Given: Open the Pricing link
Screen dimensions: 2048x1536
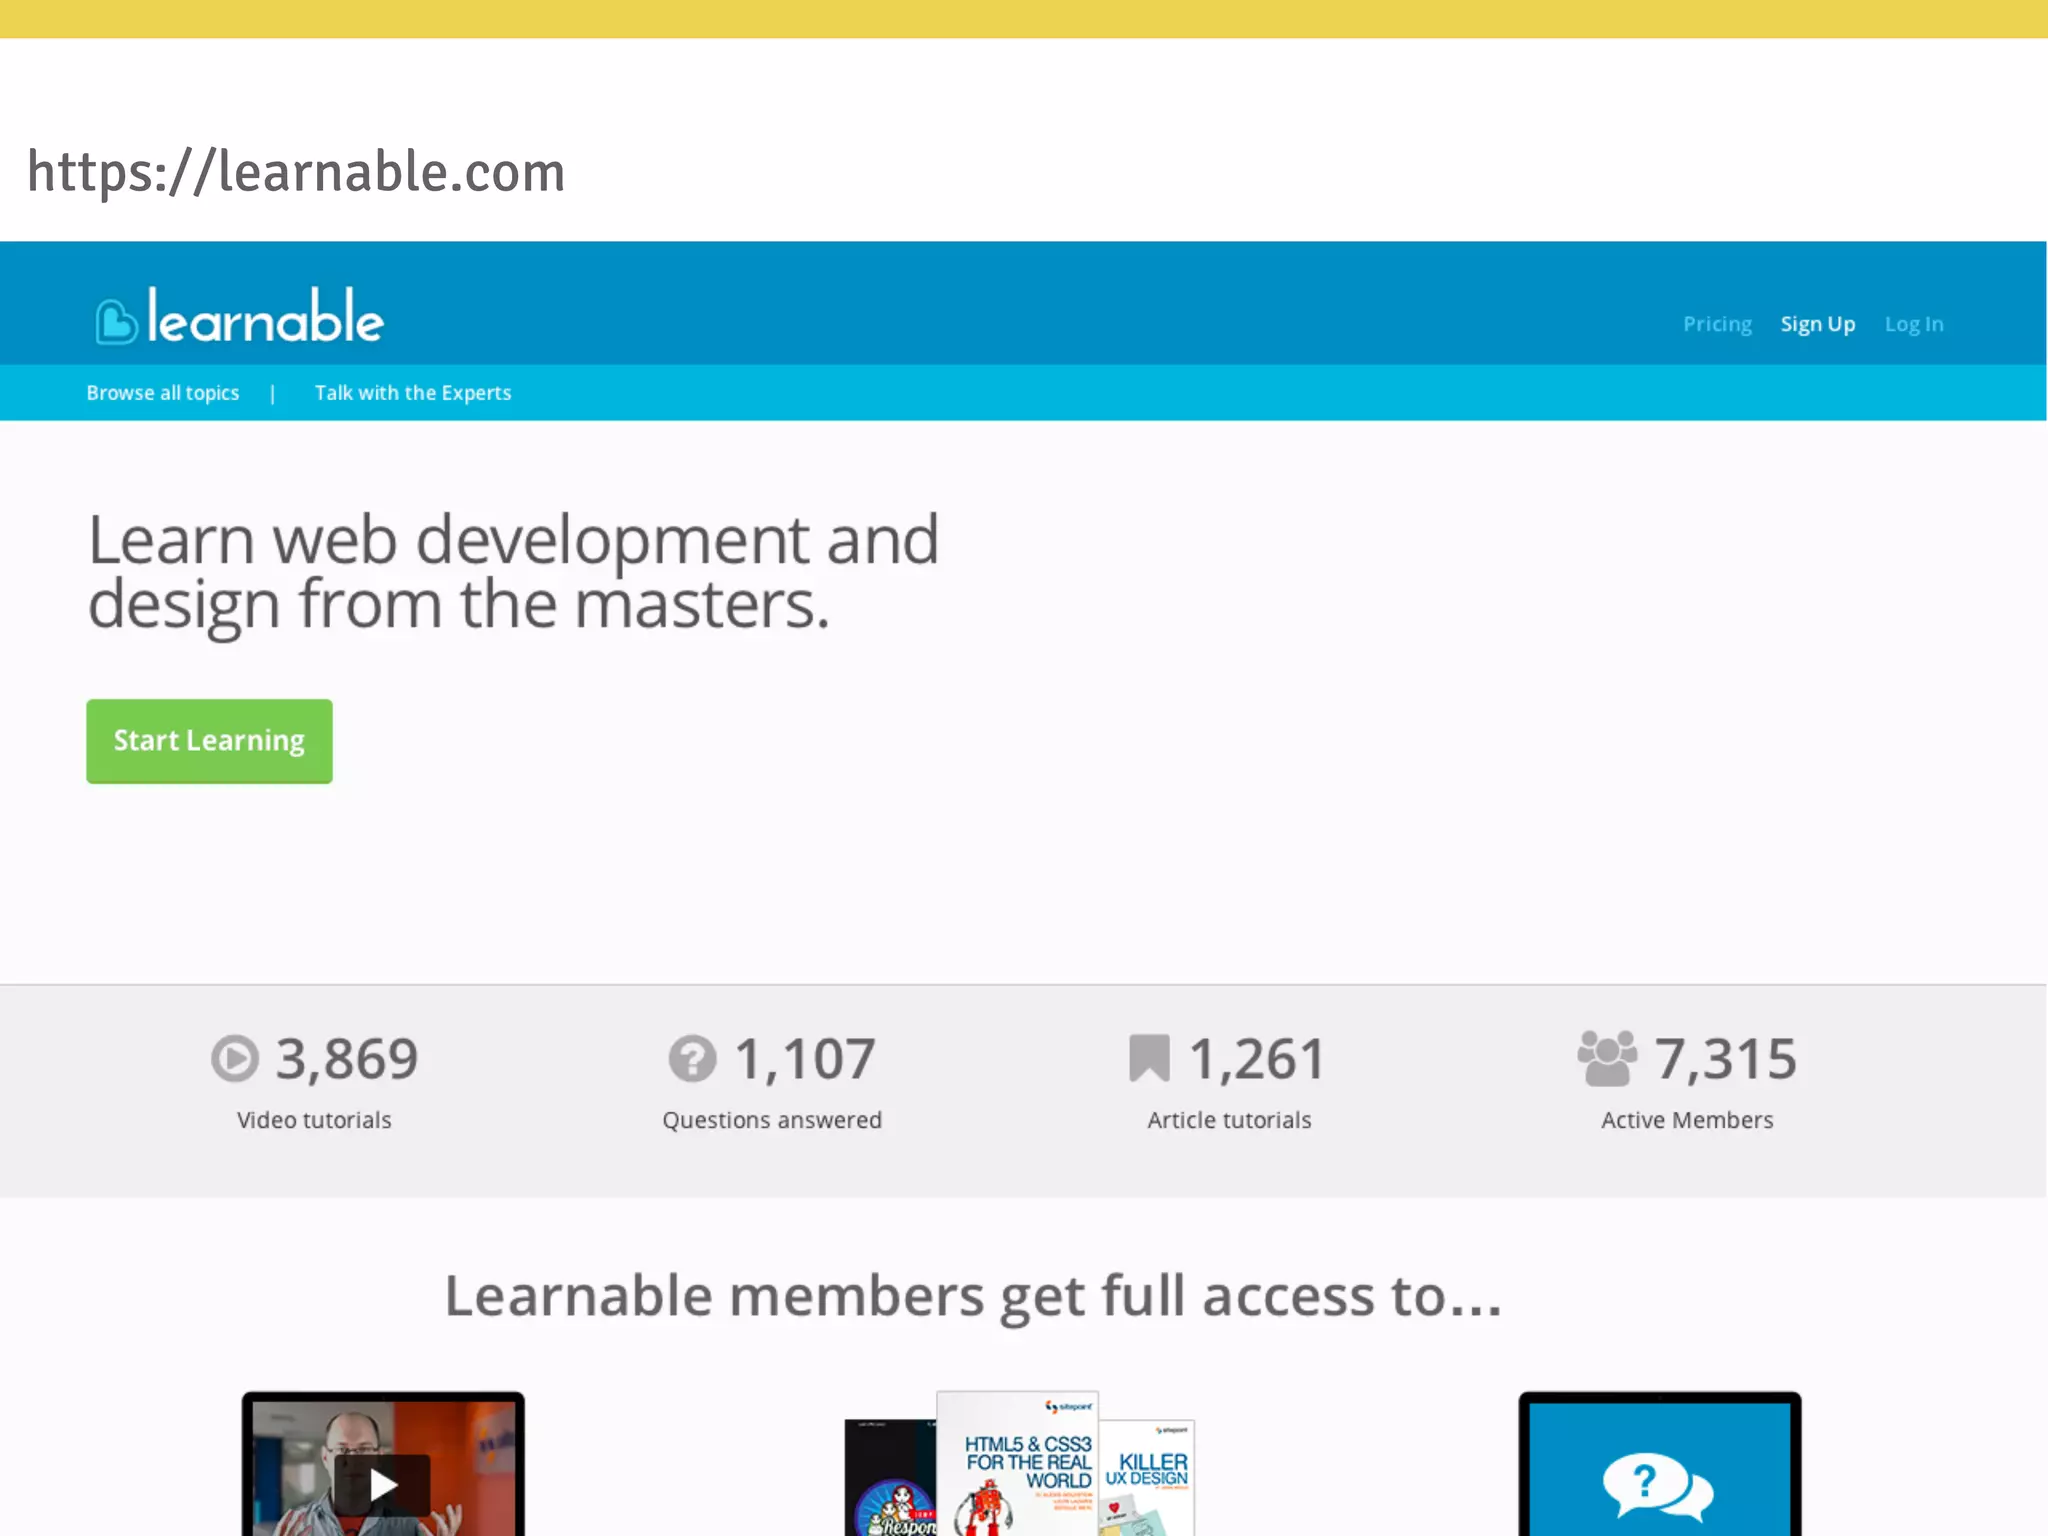Looking at the screenshot, I should tap(1717, 324).
